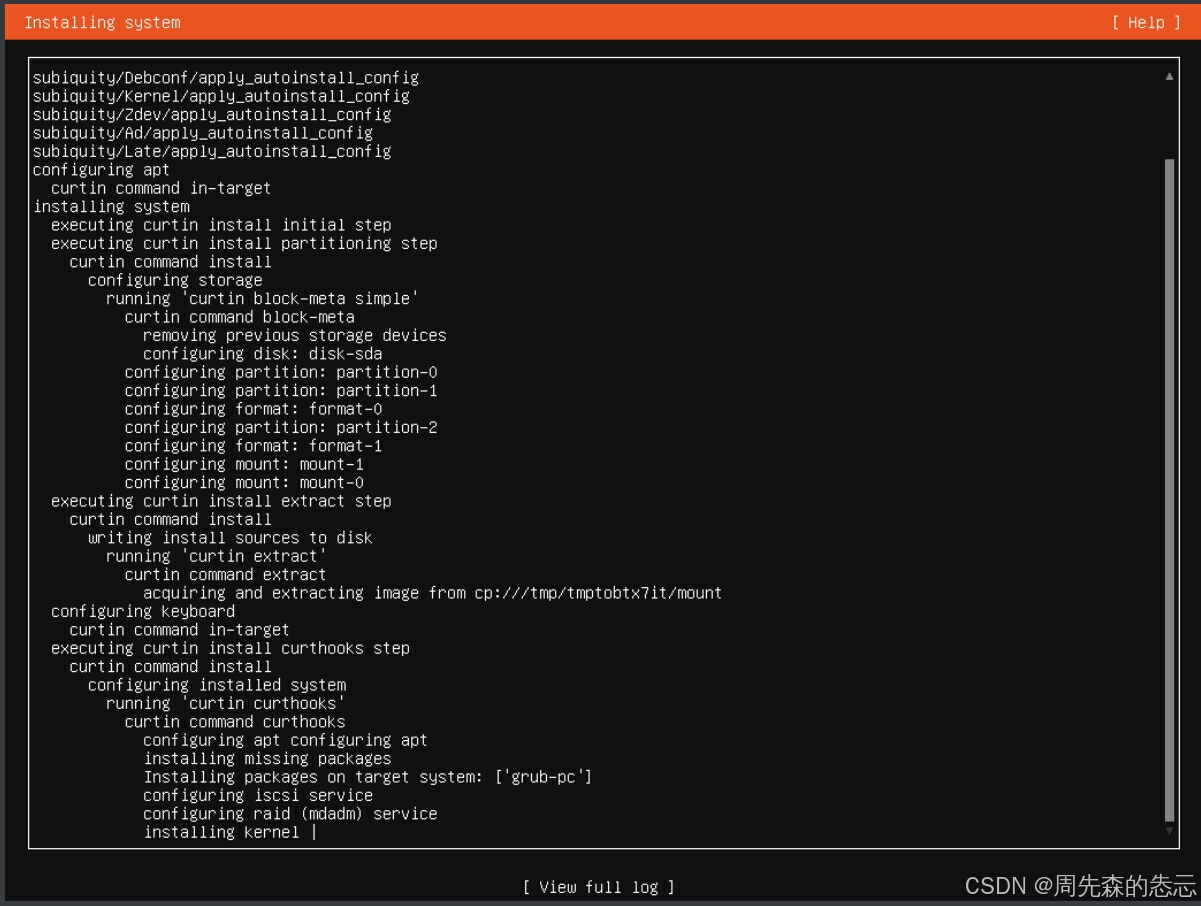Click 'configuring mount: mount-0' line

[245, 483]
